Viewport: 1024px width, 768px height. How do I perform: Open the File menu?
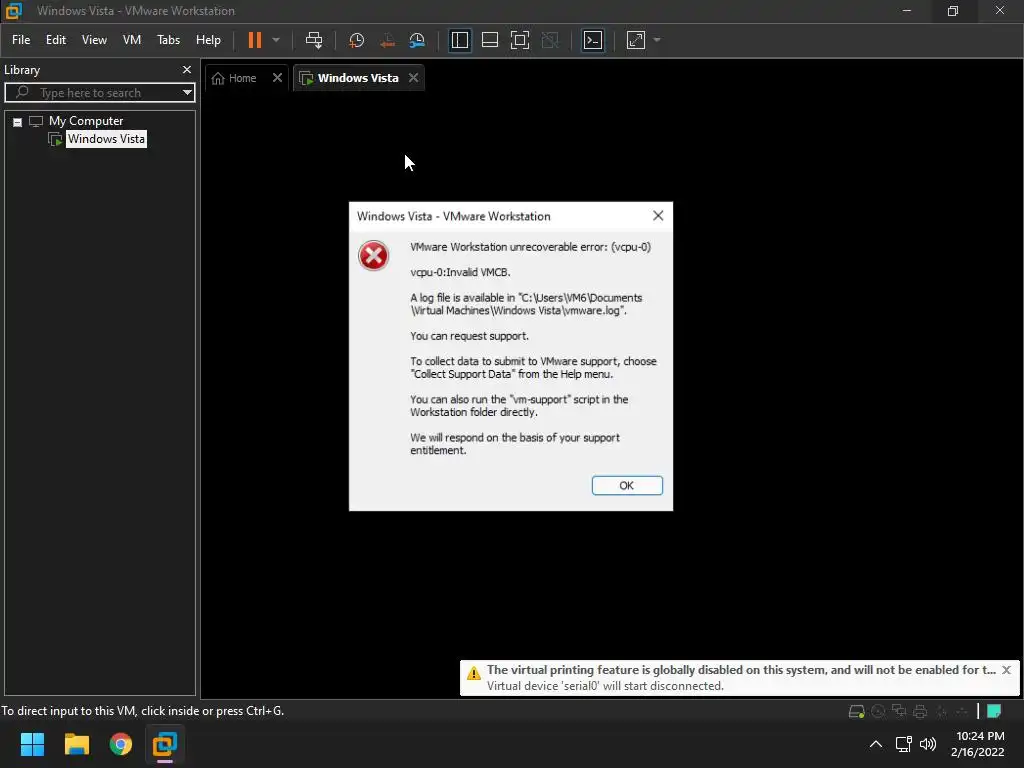tap(21, 40)
